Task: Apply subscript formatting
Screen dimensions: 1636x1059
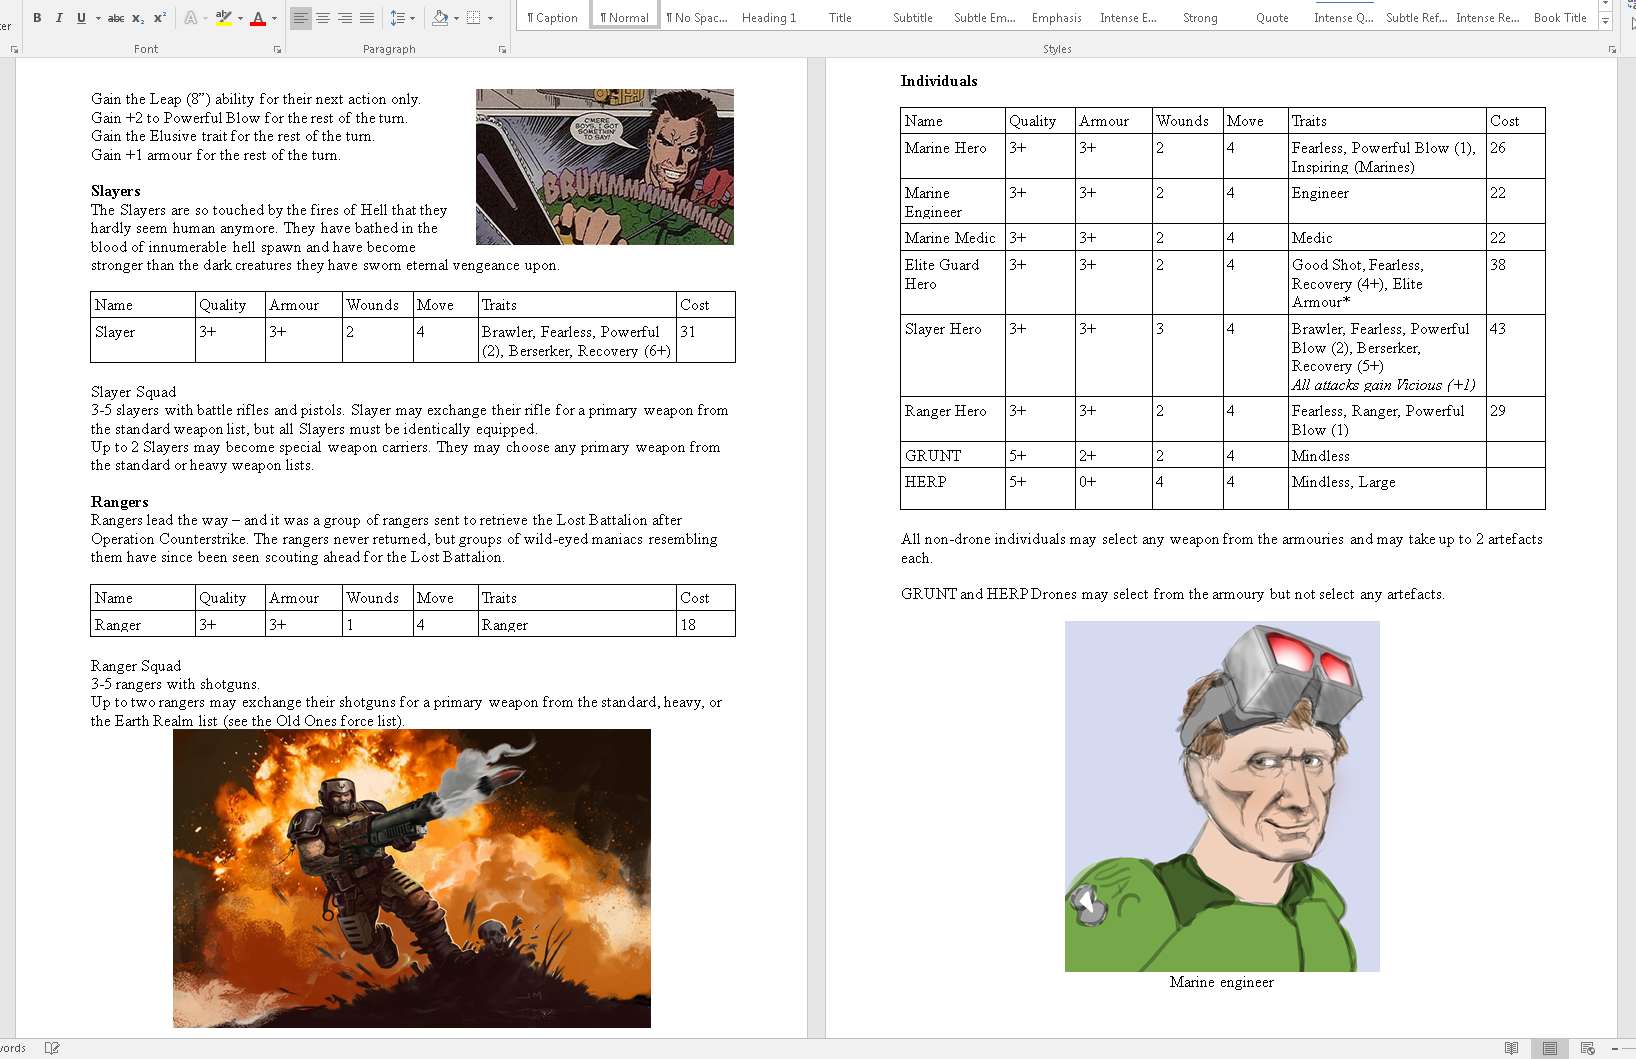Action: (138, 18)
